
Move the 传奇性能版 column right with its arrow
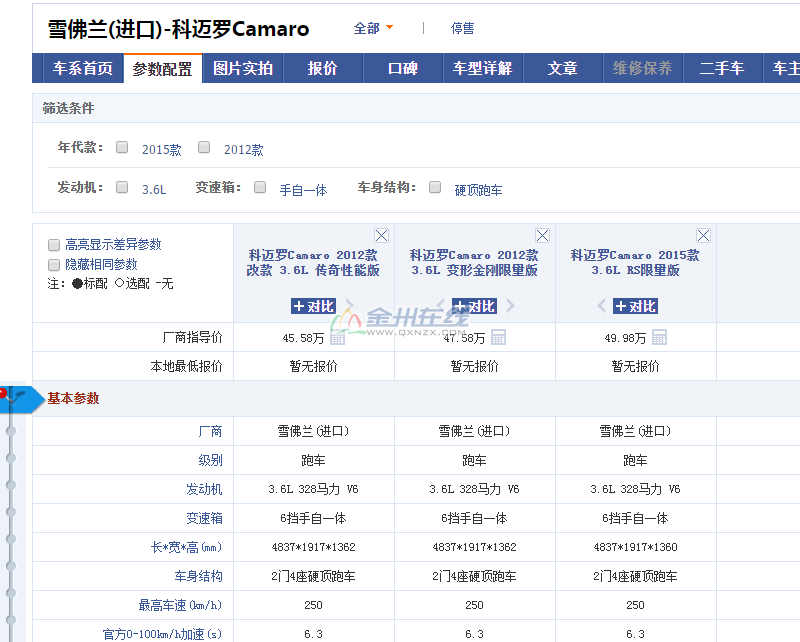[x=349, y=306]
